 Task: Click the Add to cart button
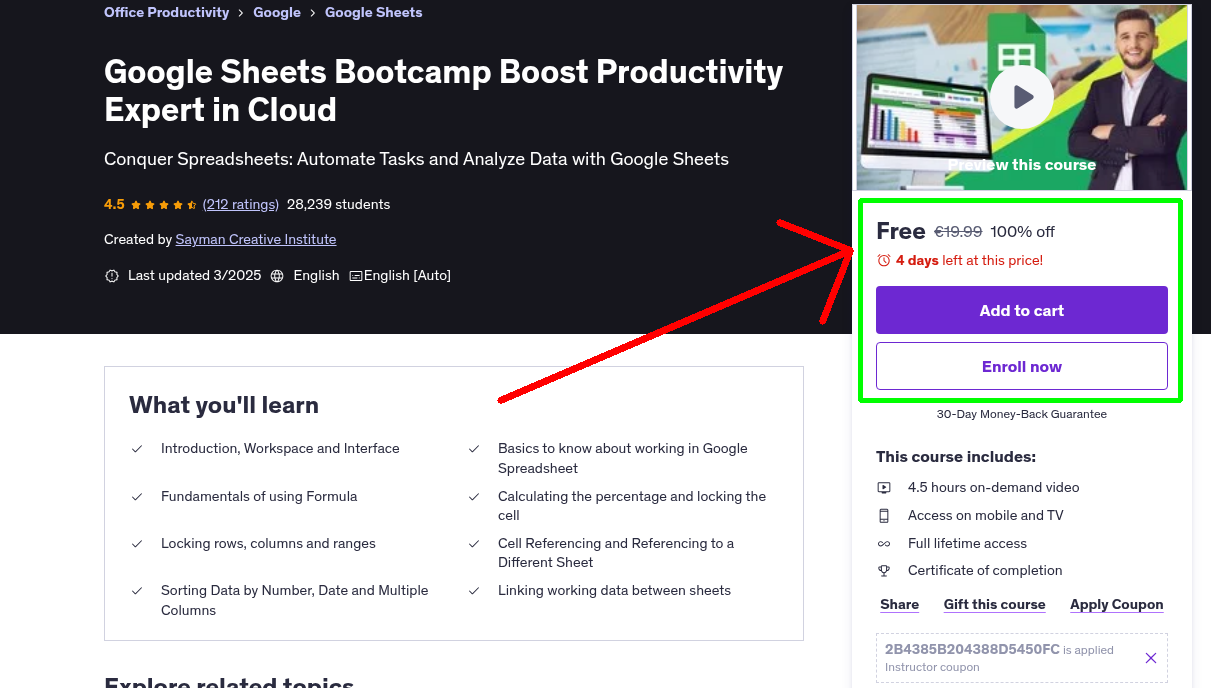tap(1022, 310)
